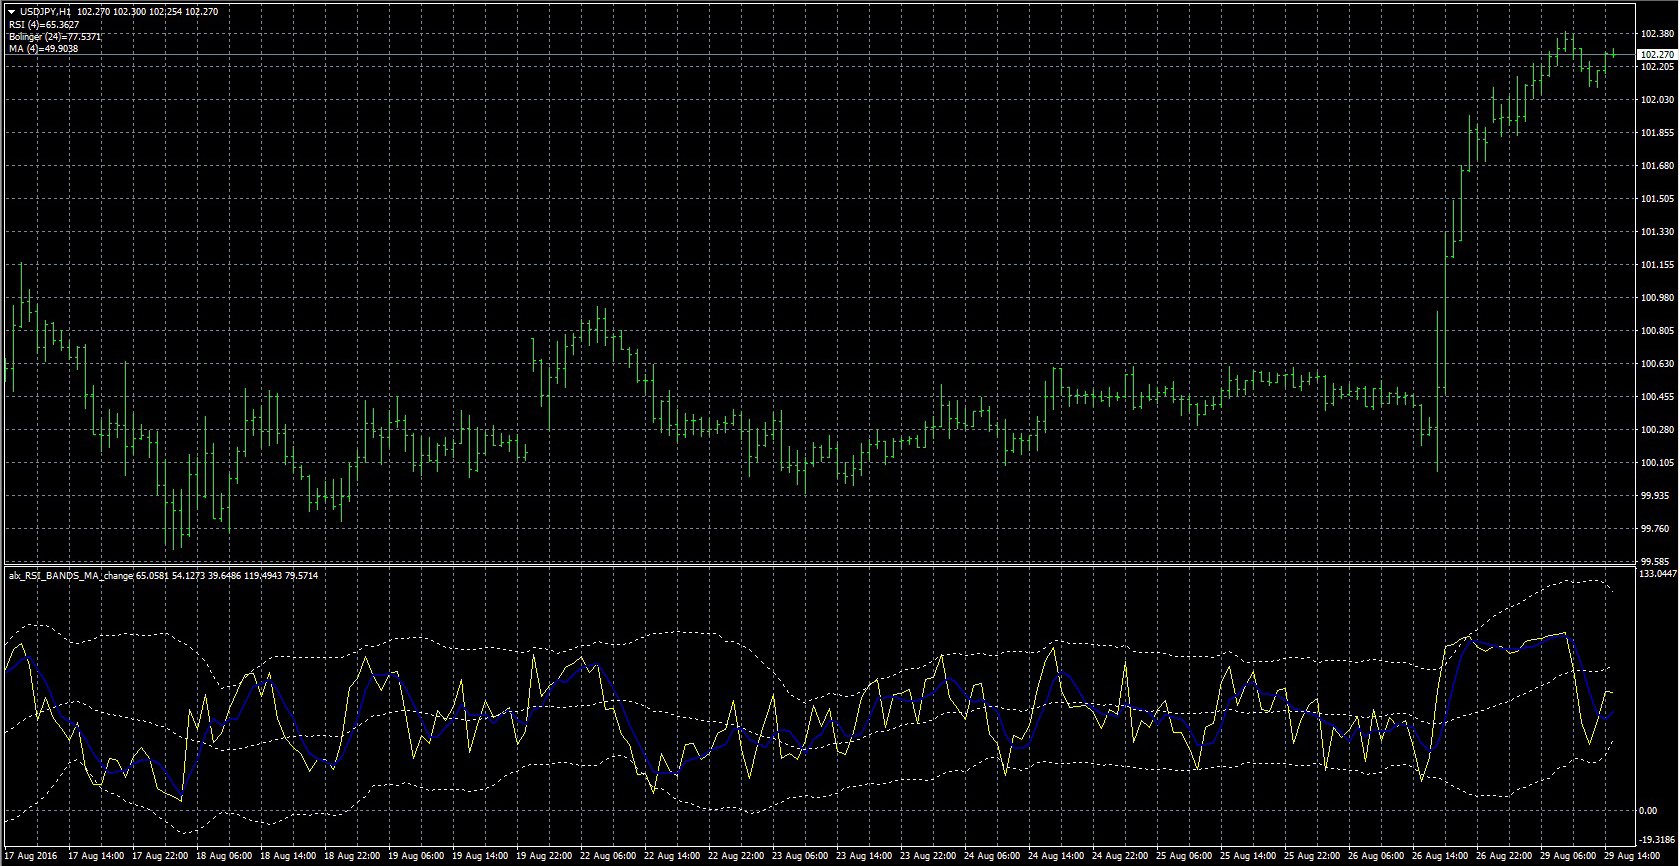Click the 99.760 price axis label

[x=1657, y=529]
